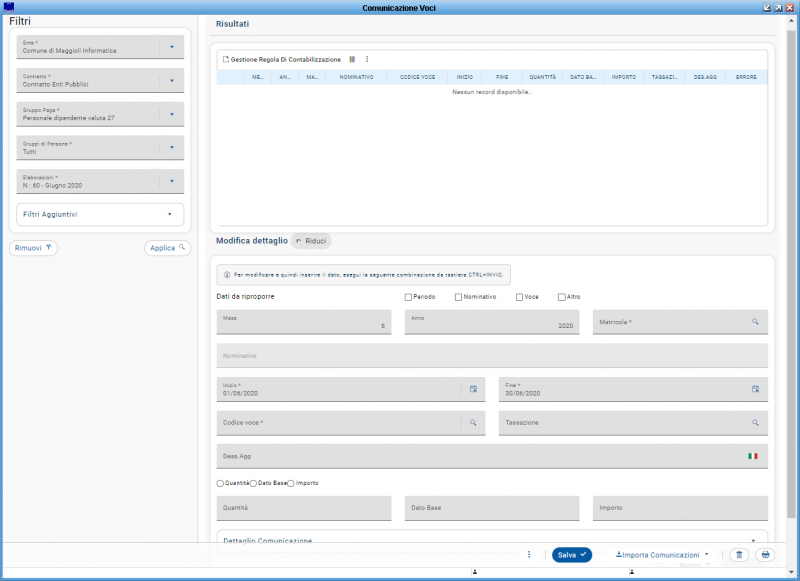Click the trash delete icon

(739, 554)
